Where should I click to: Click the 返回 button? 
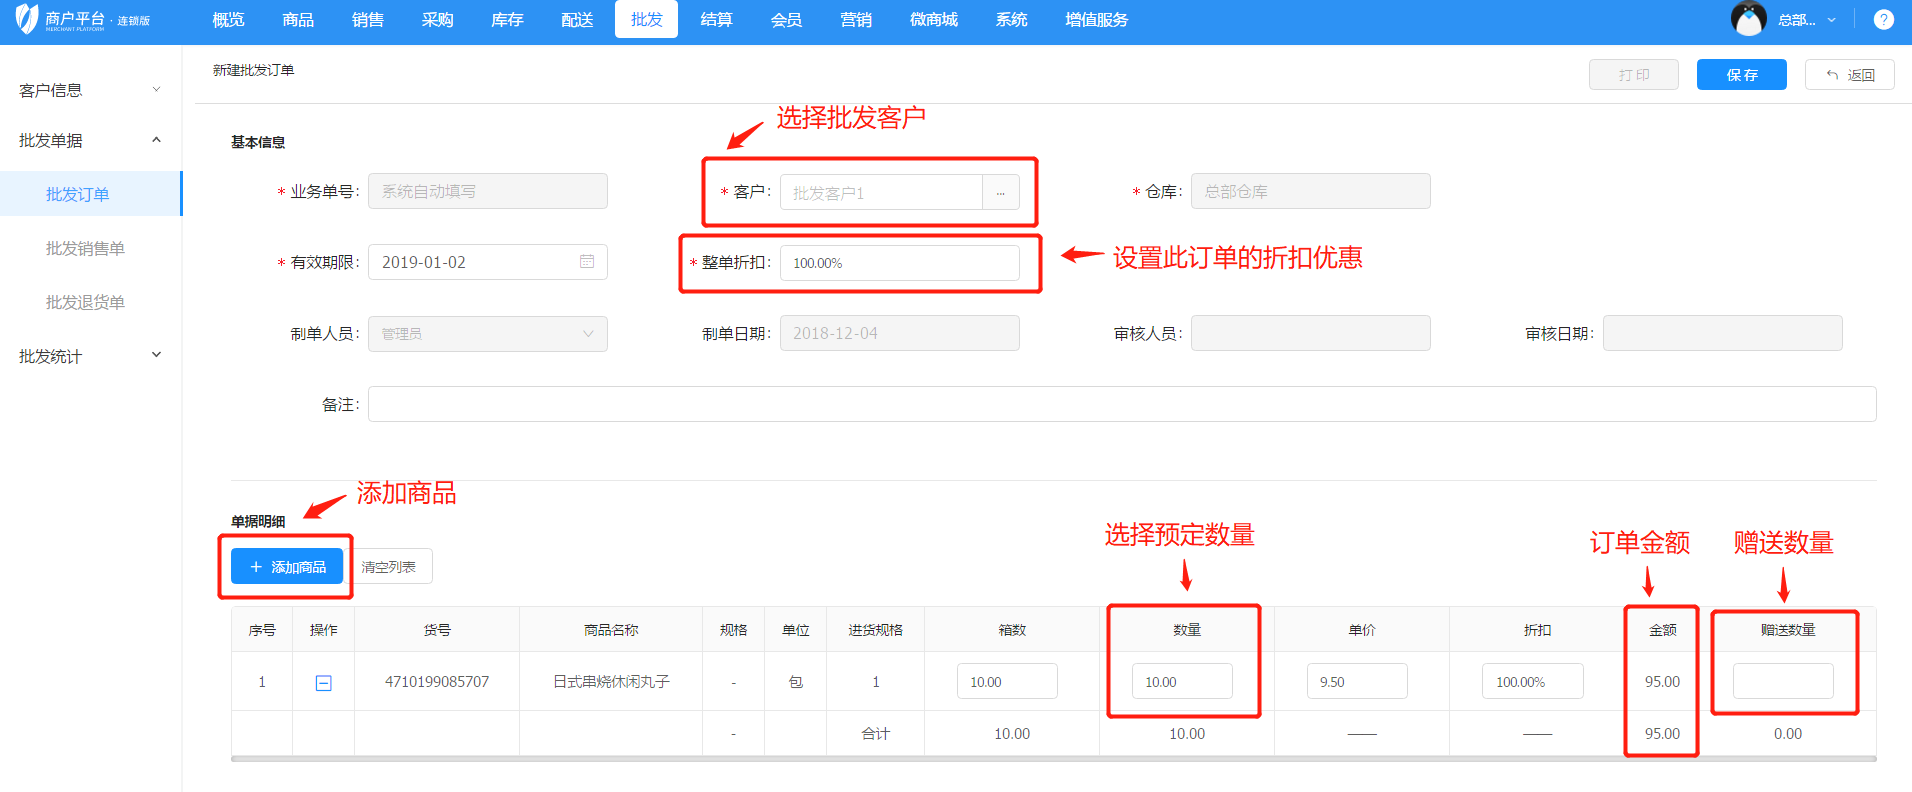point(1849,75)
